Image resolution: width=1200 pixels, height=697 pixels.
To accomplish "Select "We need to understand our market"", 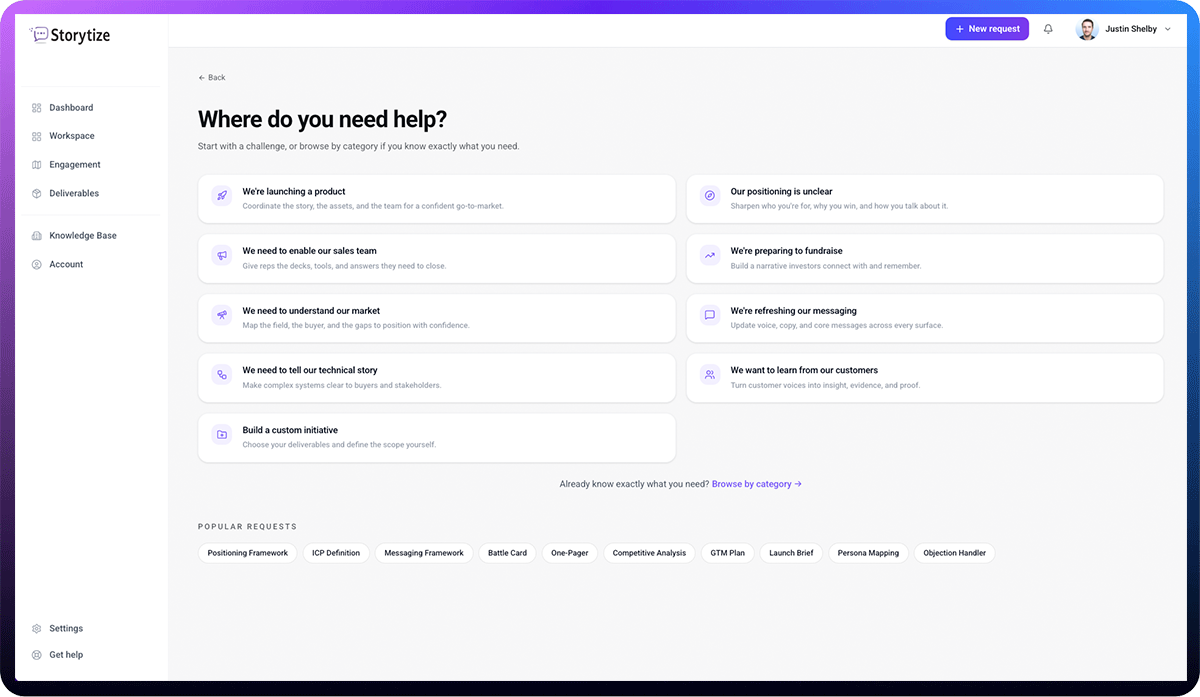I will pos(311,311).
